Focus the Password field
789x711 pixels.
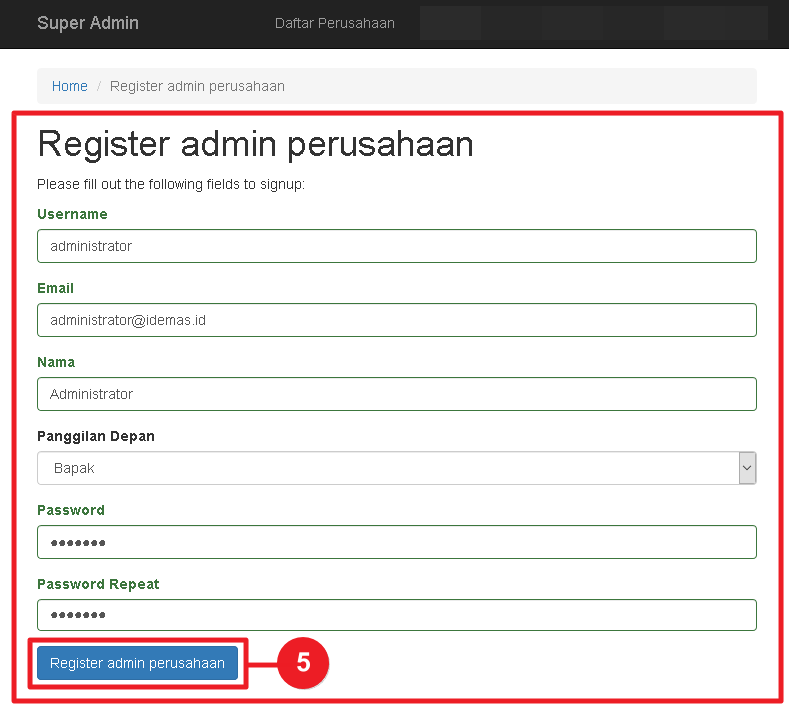tap(396, 542)
